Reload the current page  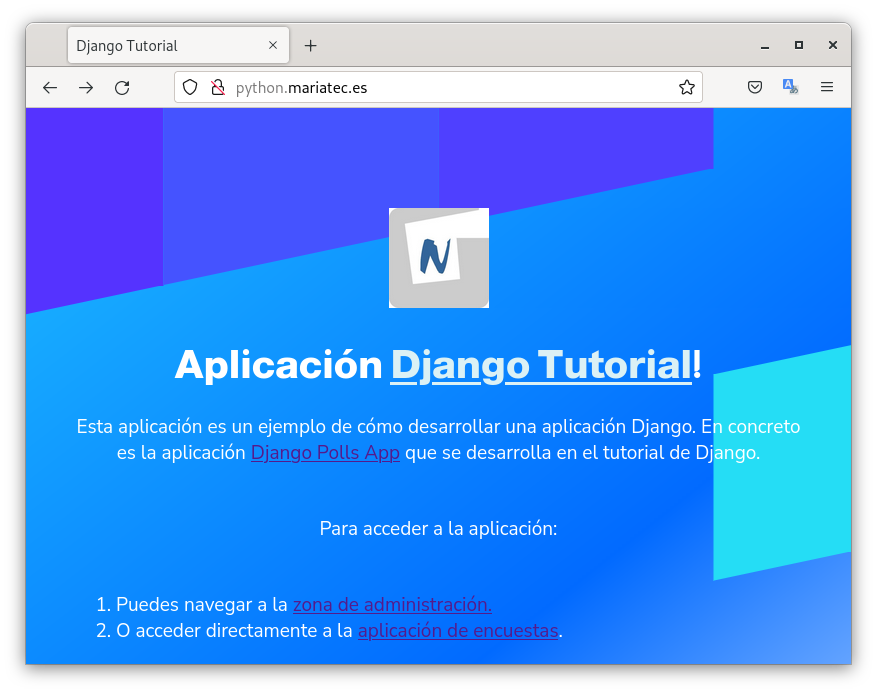(122, 88)
